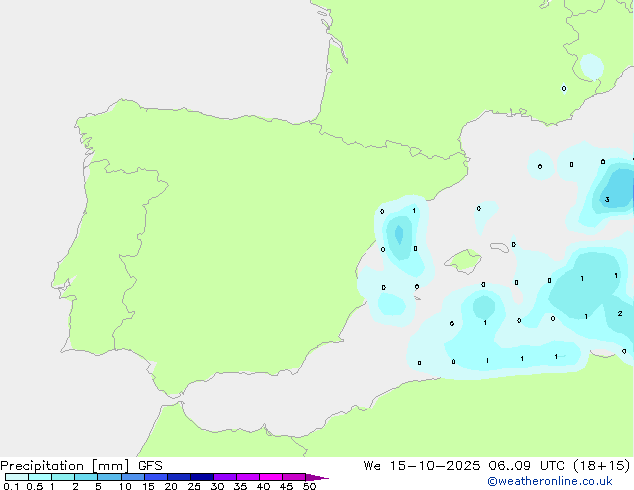Screen dimensions: 634x490
Task: Select the 35 to 40 mm violet swatch
Action: coord(248,477)
